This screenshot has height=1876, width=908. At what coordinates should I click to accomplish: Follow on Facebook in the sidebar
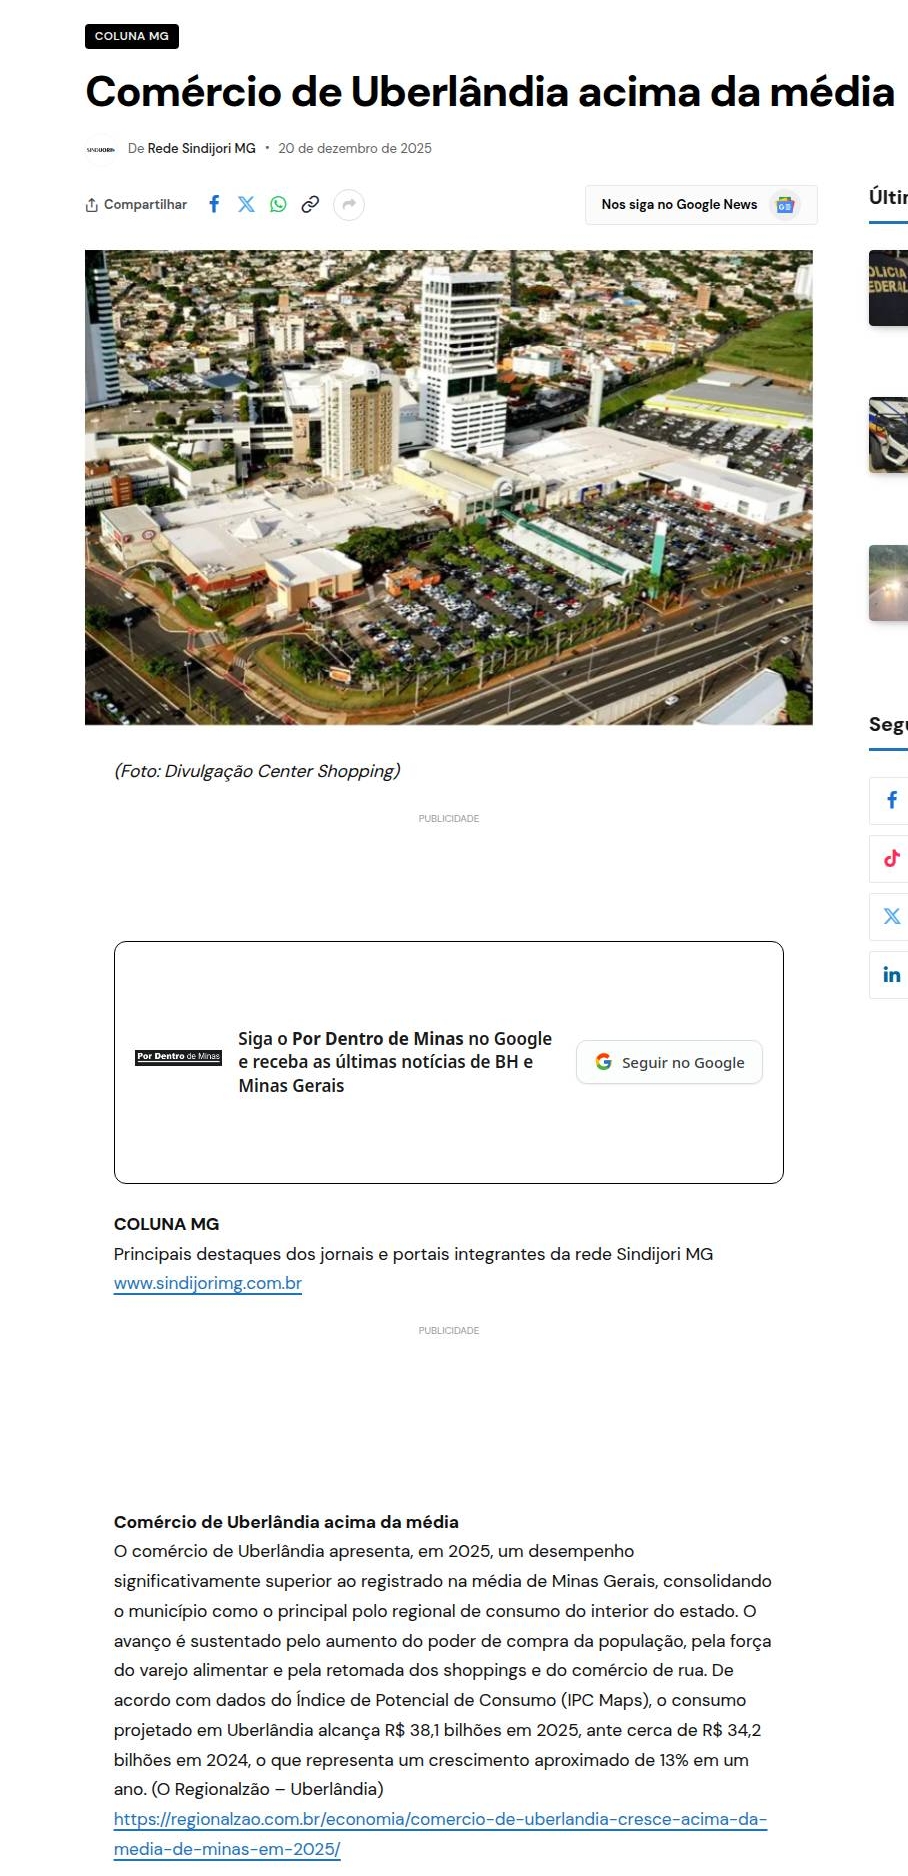point(891,800)
